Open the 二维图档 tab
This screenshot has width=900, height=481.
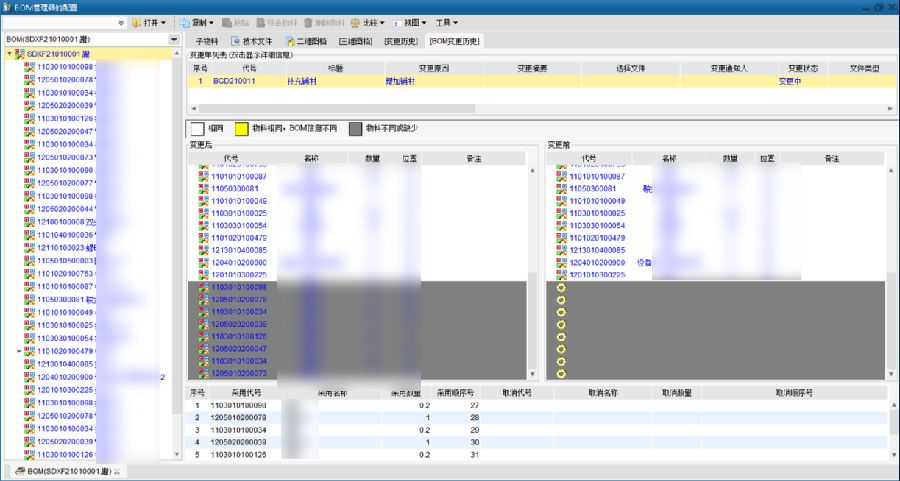(x=306, y=41)
